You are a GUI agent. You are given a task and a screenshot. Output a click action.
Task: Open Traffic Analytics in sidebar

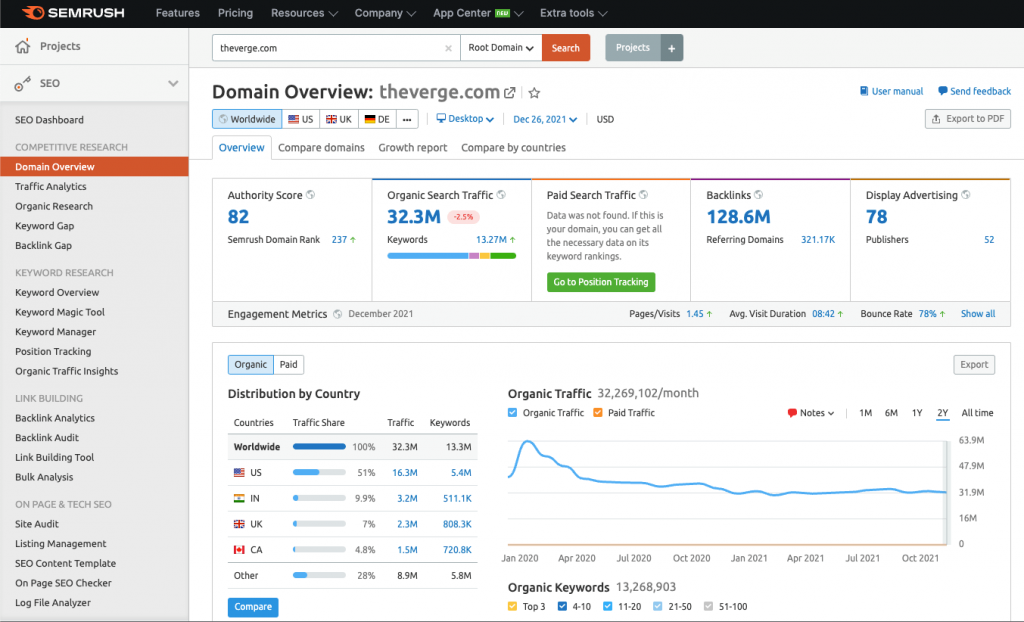pos(50,186)
